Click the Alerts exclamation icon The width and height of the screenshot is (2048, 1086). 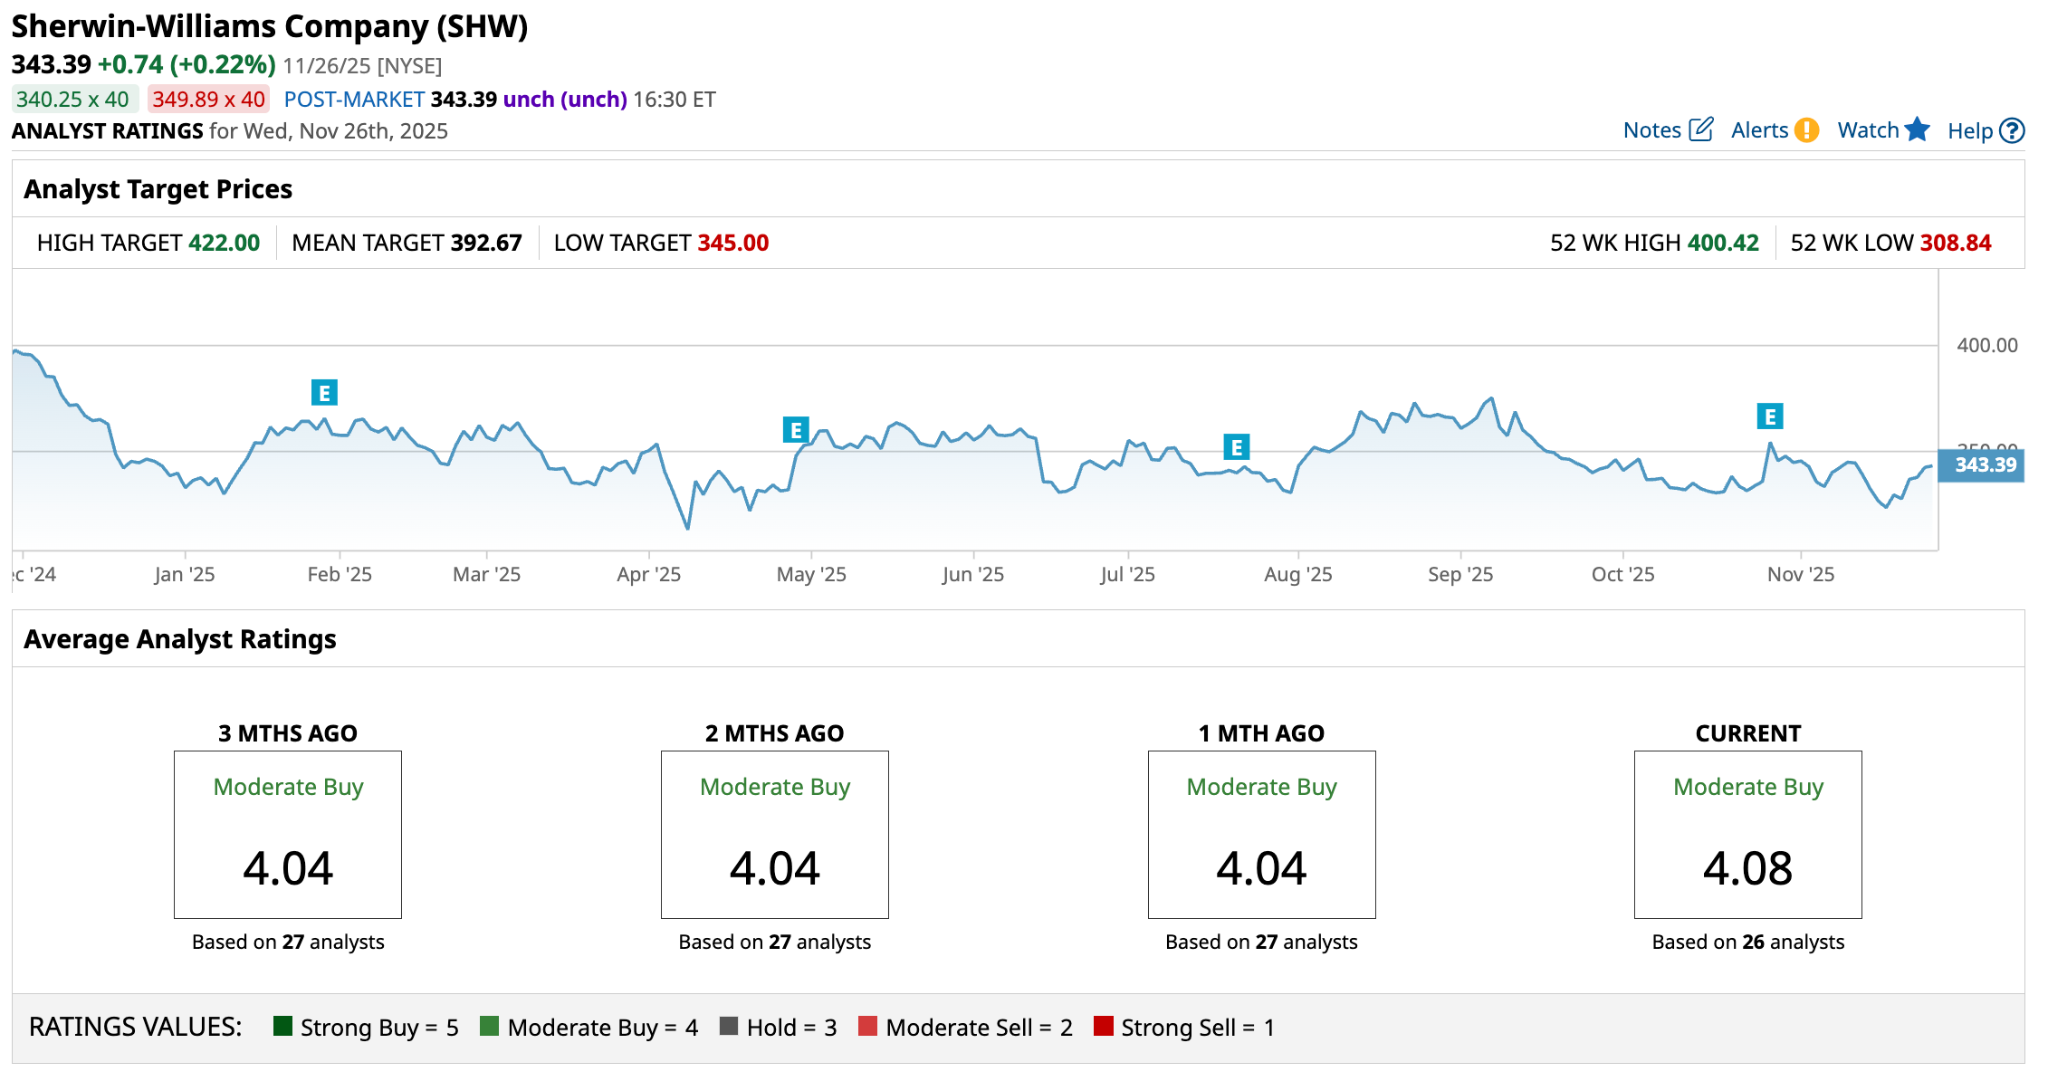[x=1806, y=130]
